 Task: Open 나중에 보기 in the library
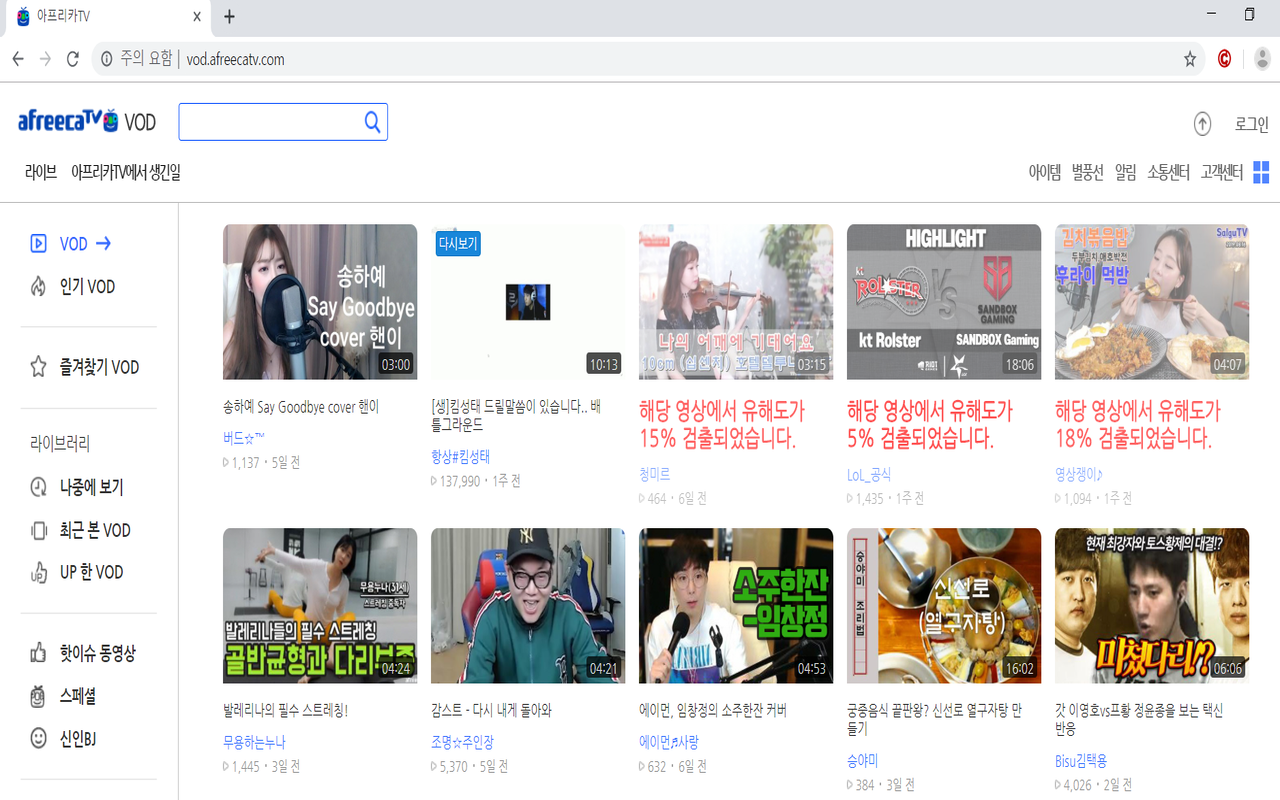pyautogui.click(x=91, y=487)
